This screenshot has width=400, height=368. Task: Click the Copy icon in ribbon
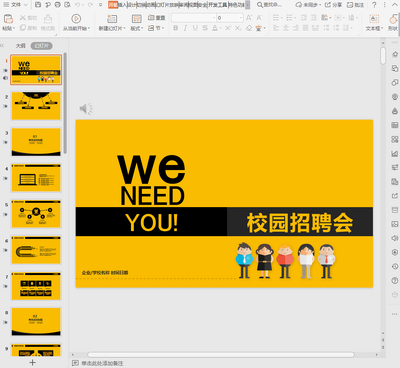[23, 28]
